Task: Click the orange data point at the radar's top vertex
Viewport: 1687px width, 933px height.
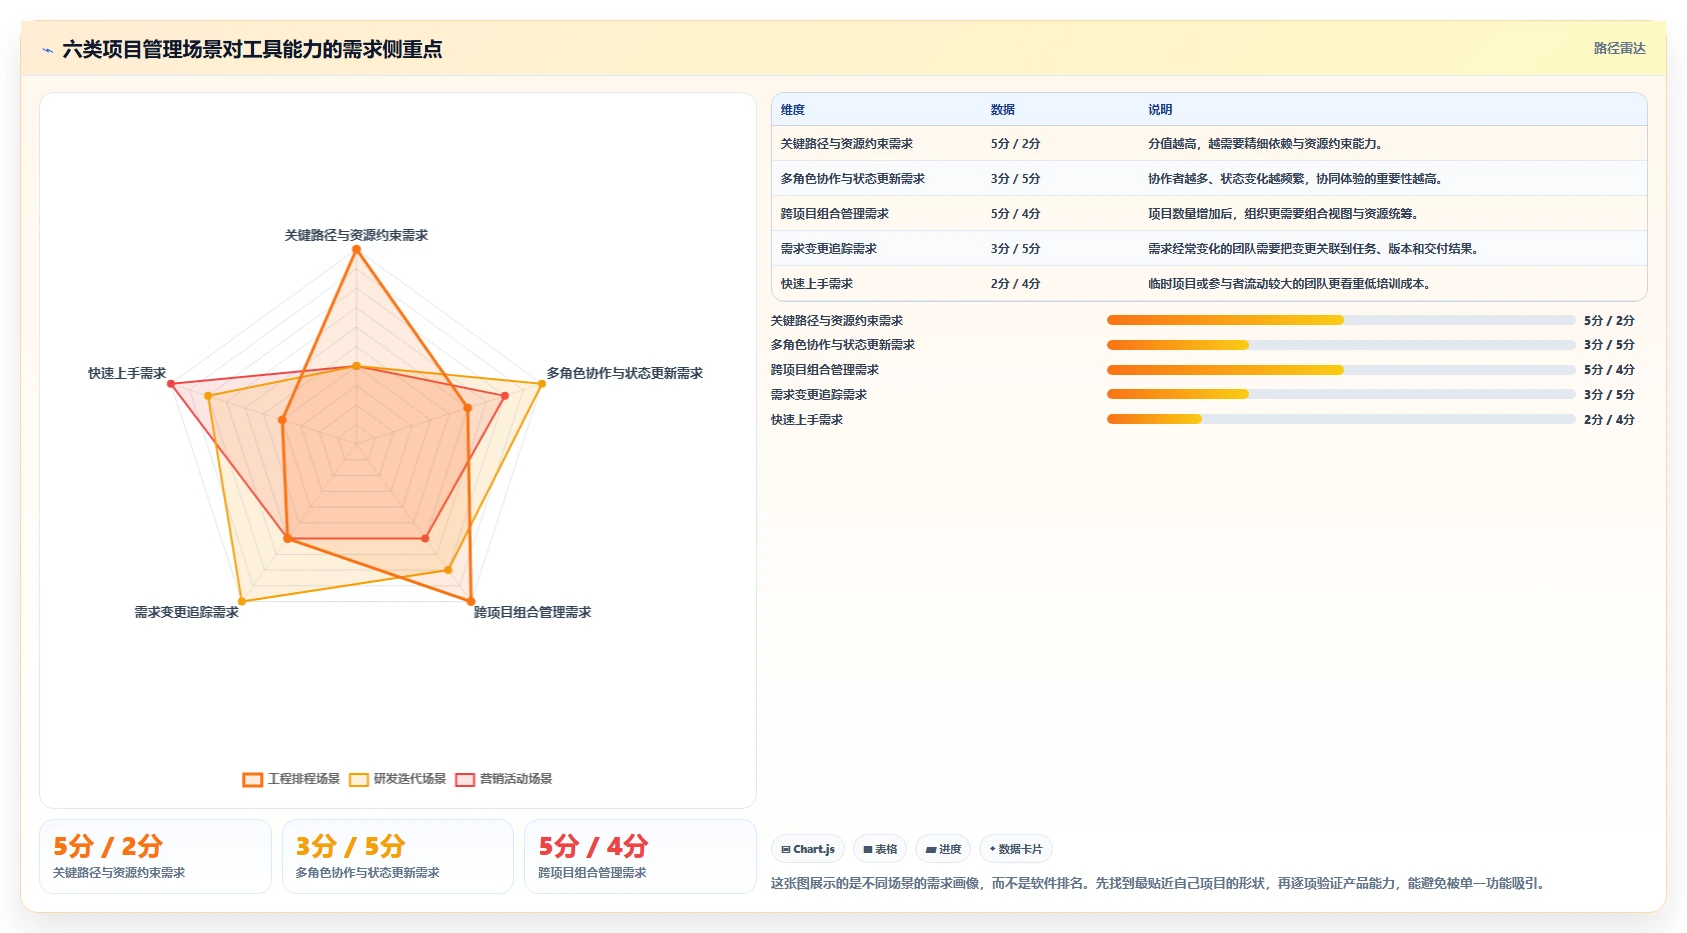Action: (x=356, y=249)
